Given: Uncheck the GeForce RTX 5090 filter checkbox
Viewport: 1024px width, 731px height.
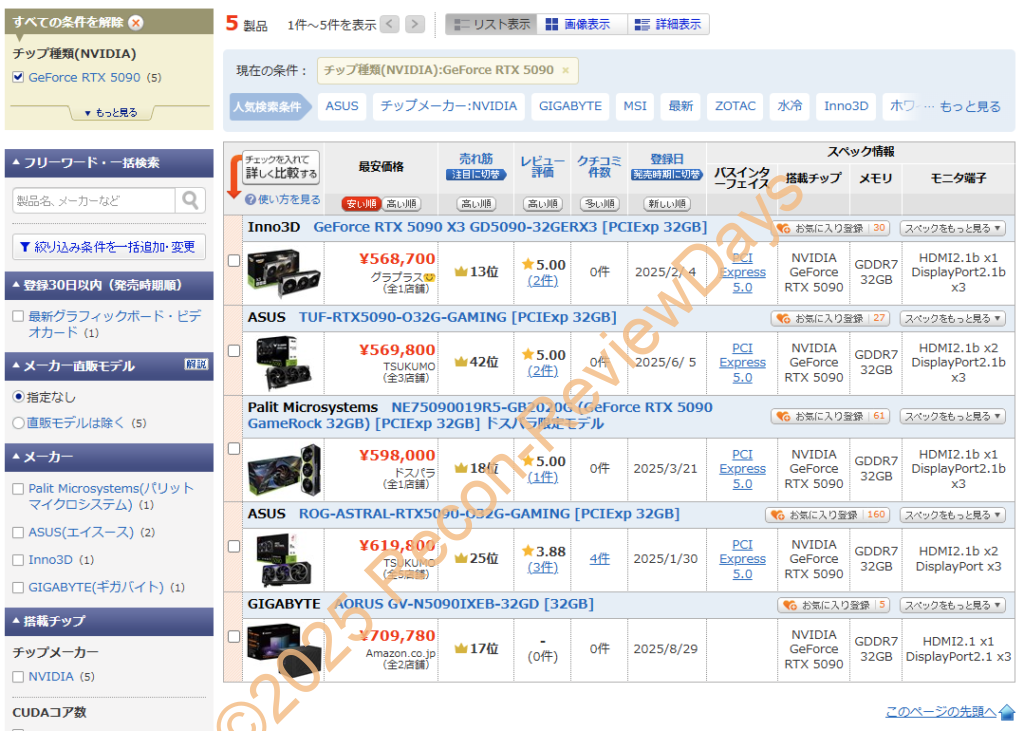Looking at the screenshot, I should pos(18,75).
